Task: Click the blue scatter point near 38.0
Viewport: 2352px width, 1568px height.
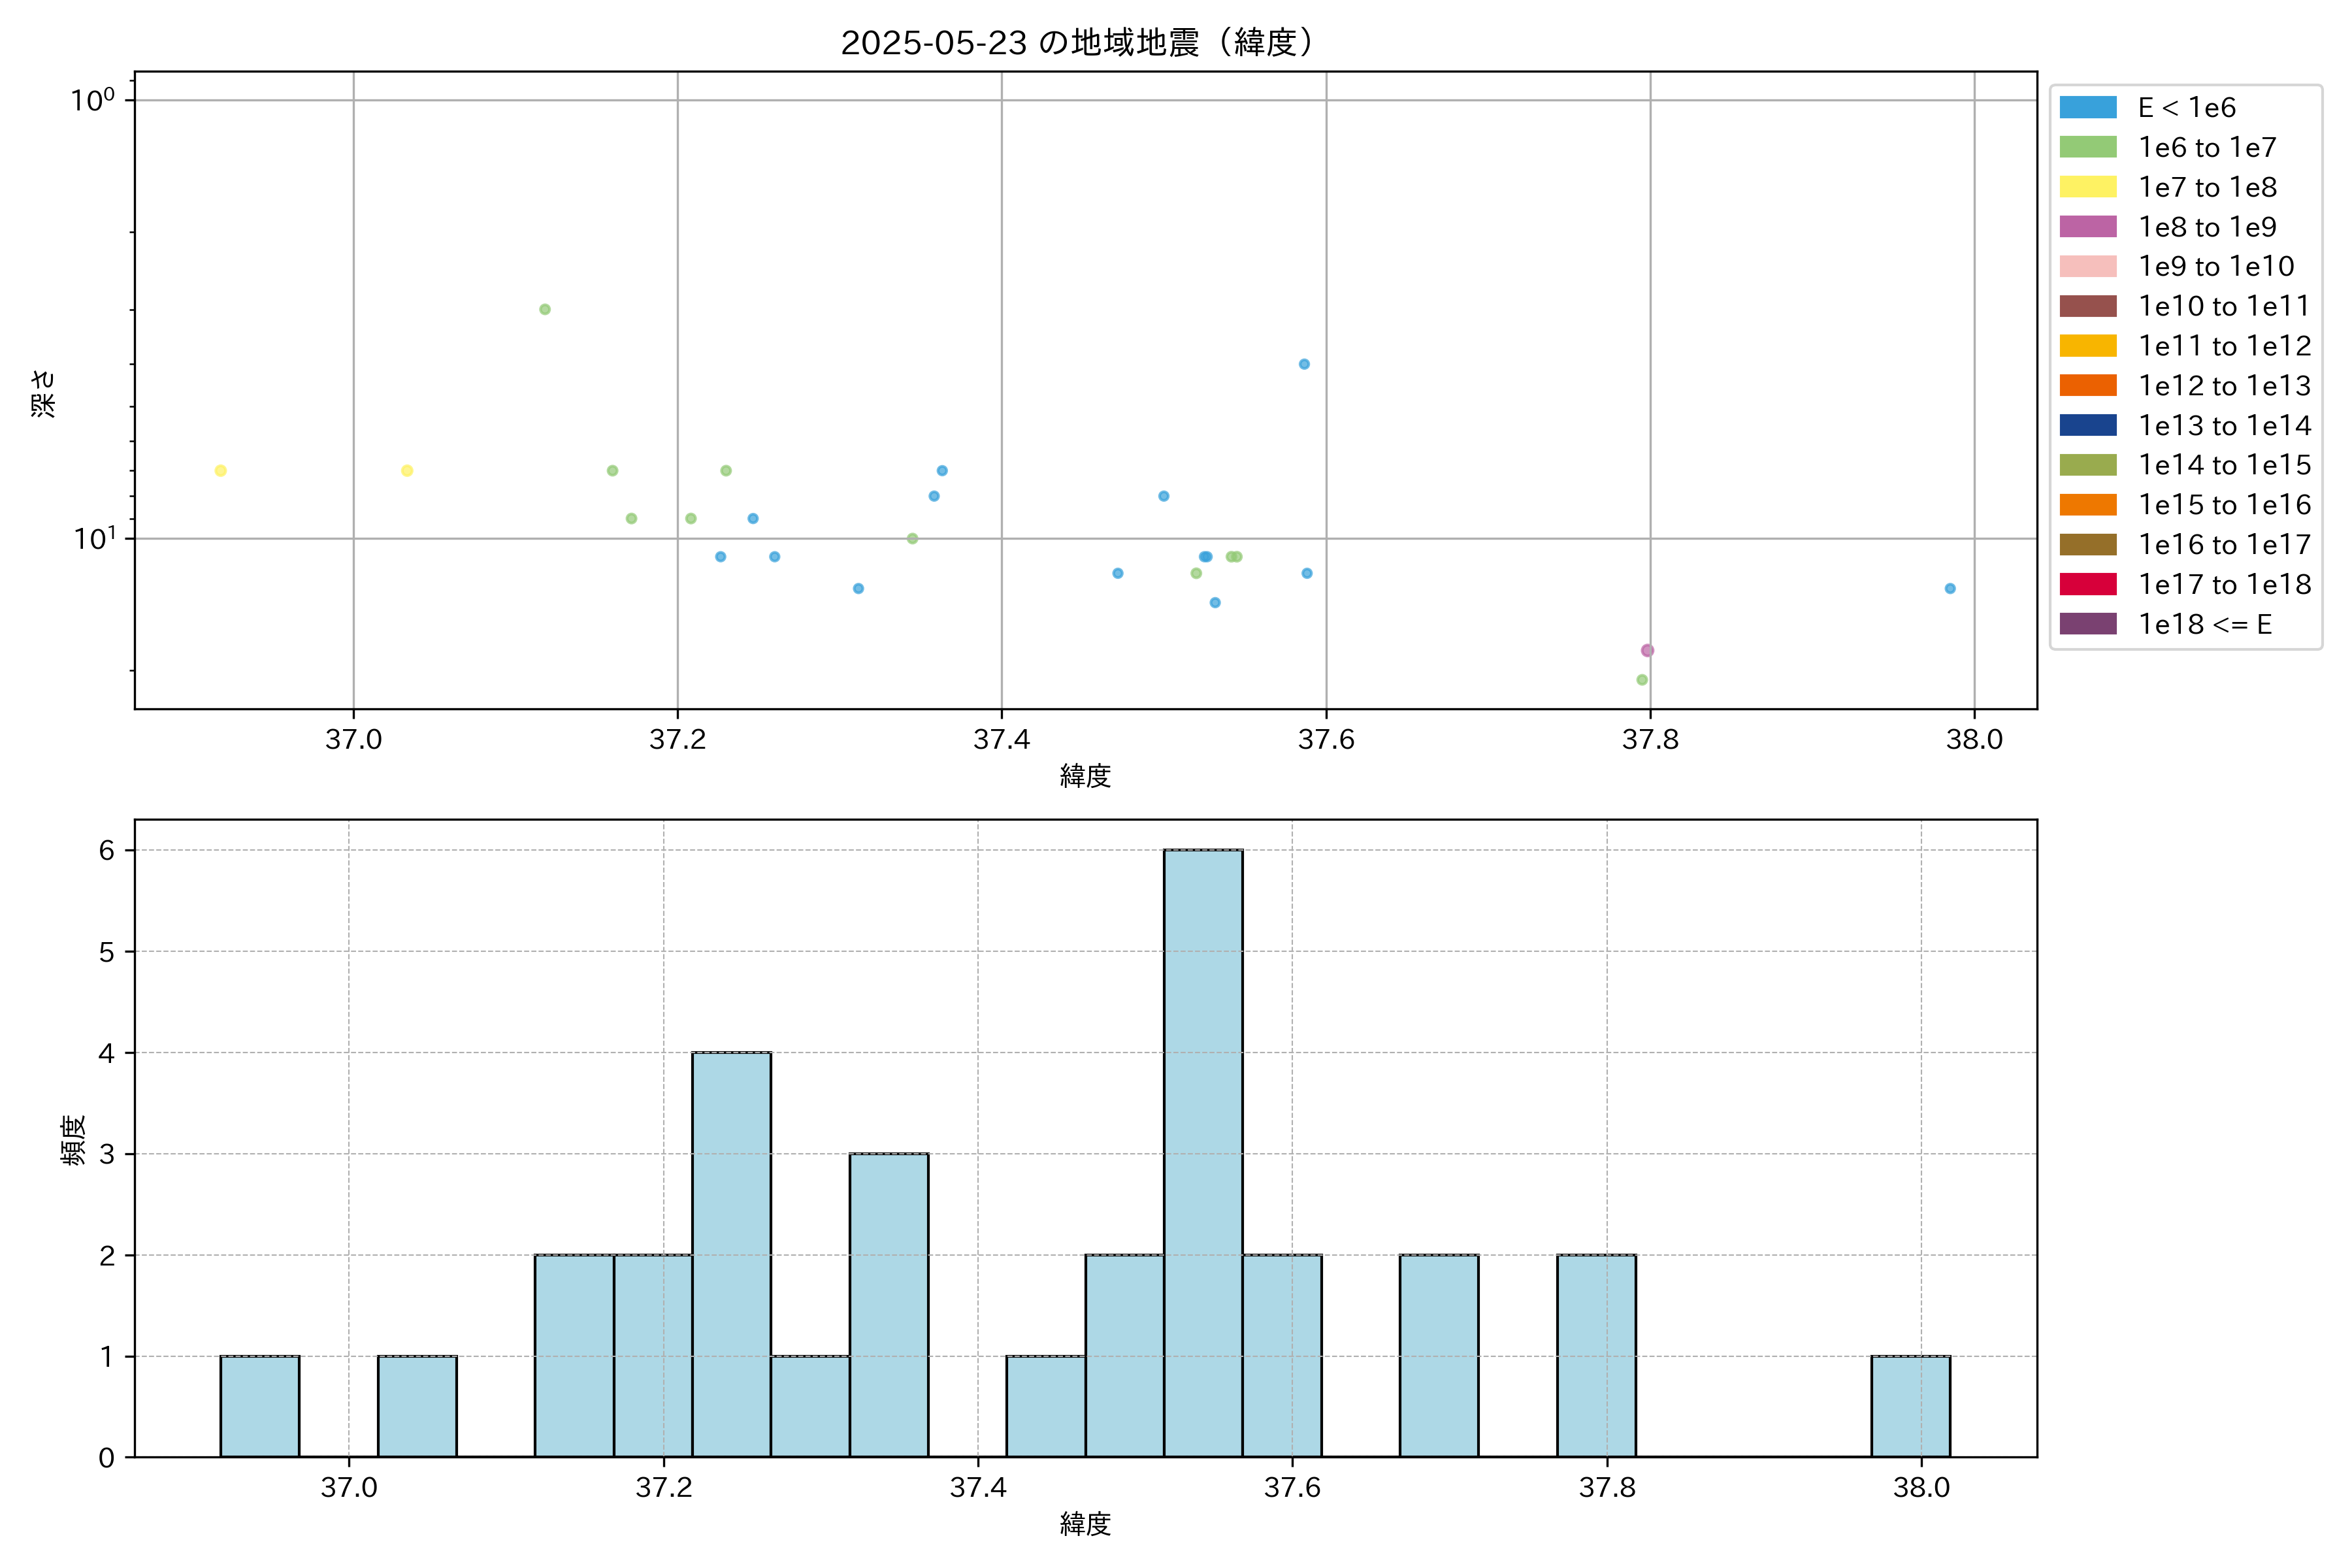Action: click(x=1950, y=589)
